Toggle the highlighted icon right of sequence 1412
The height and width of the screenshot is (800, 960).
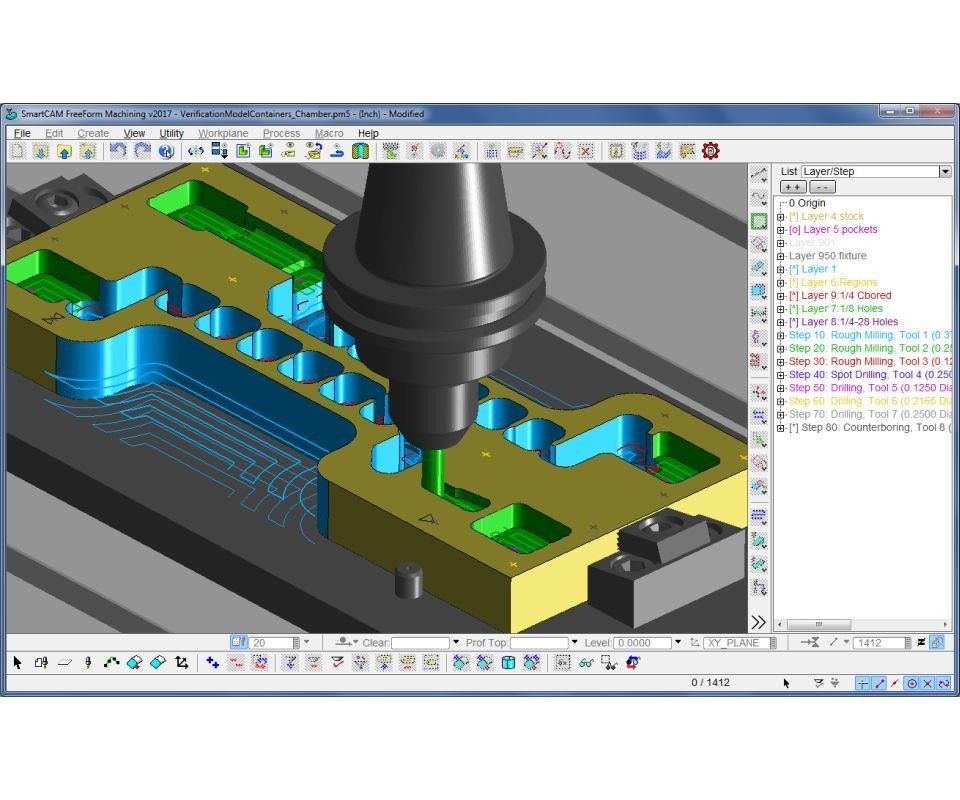(x=937, y=642)
